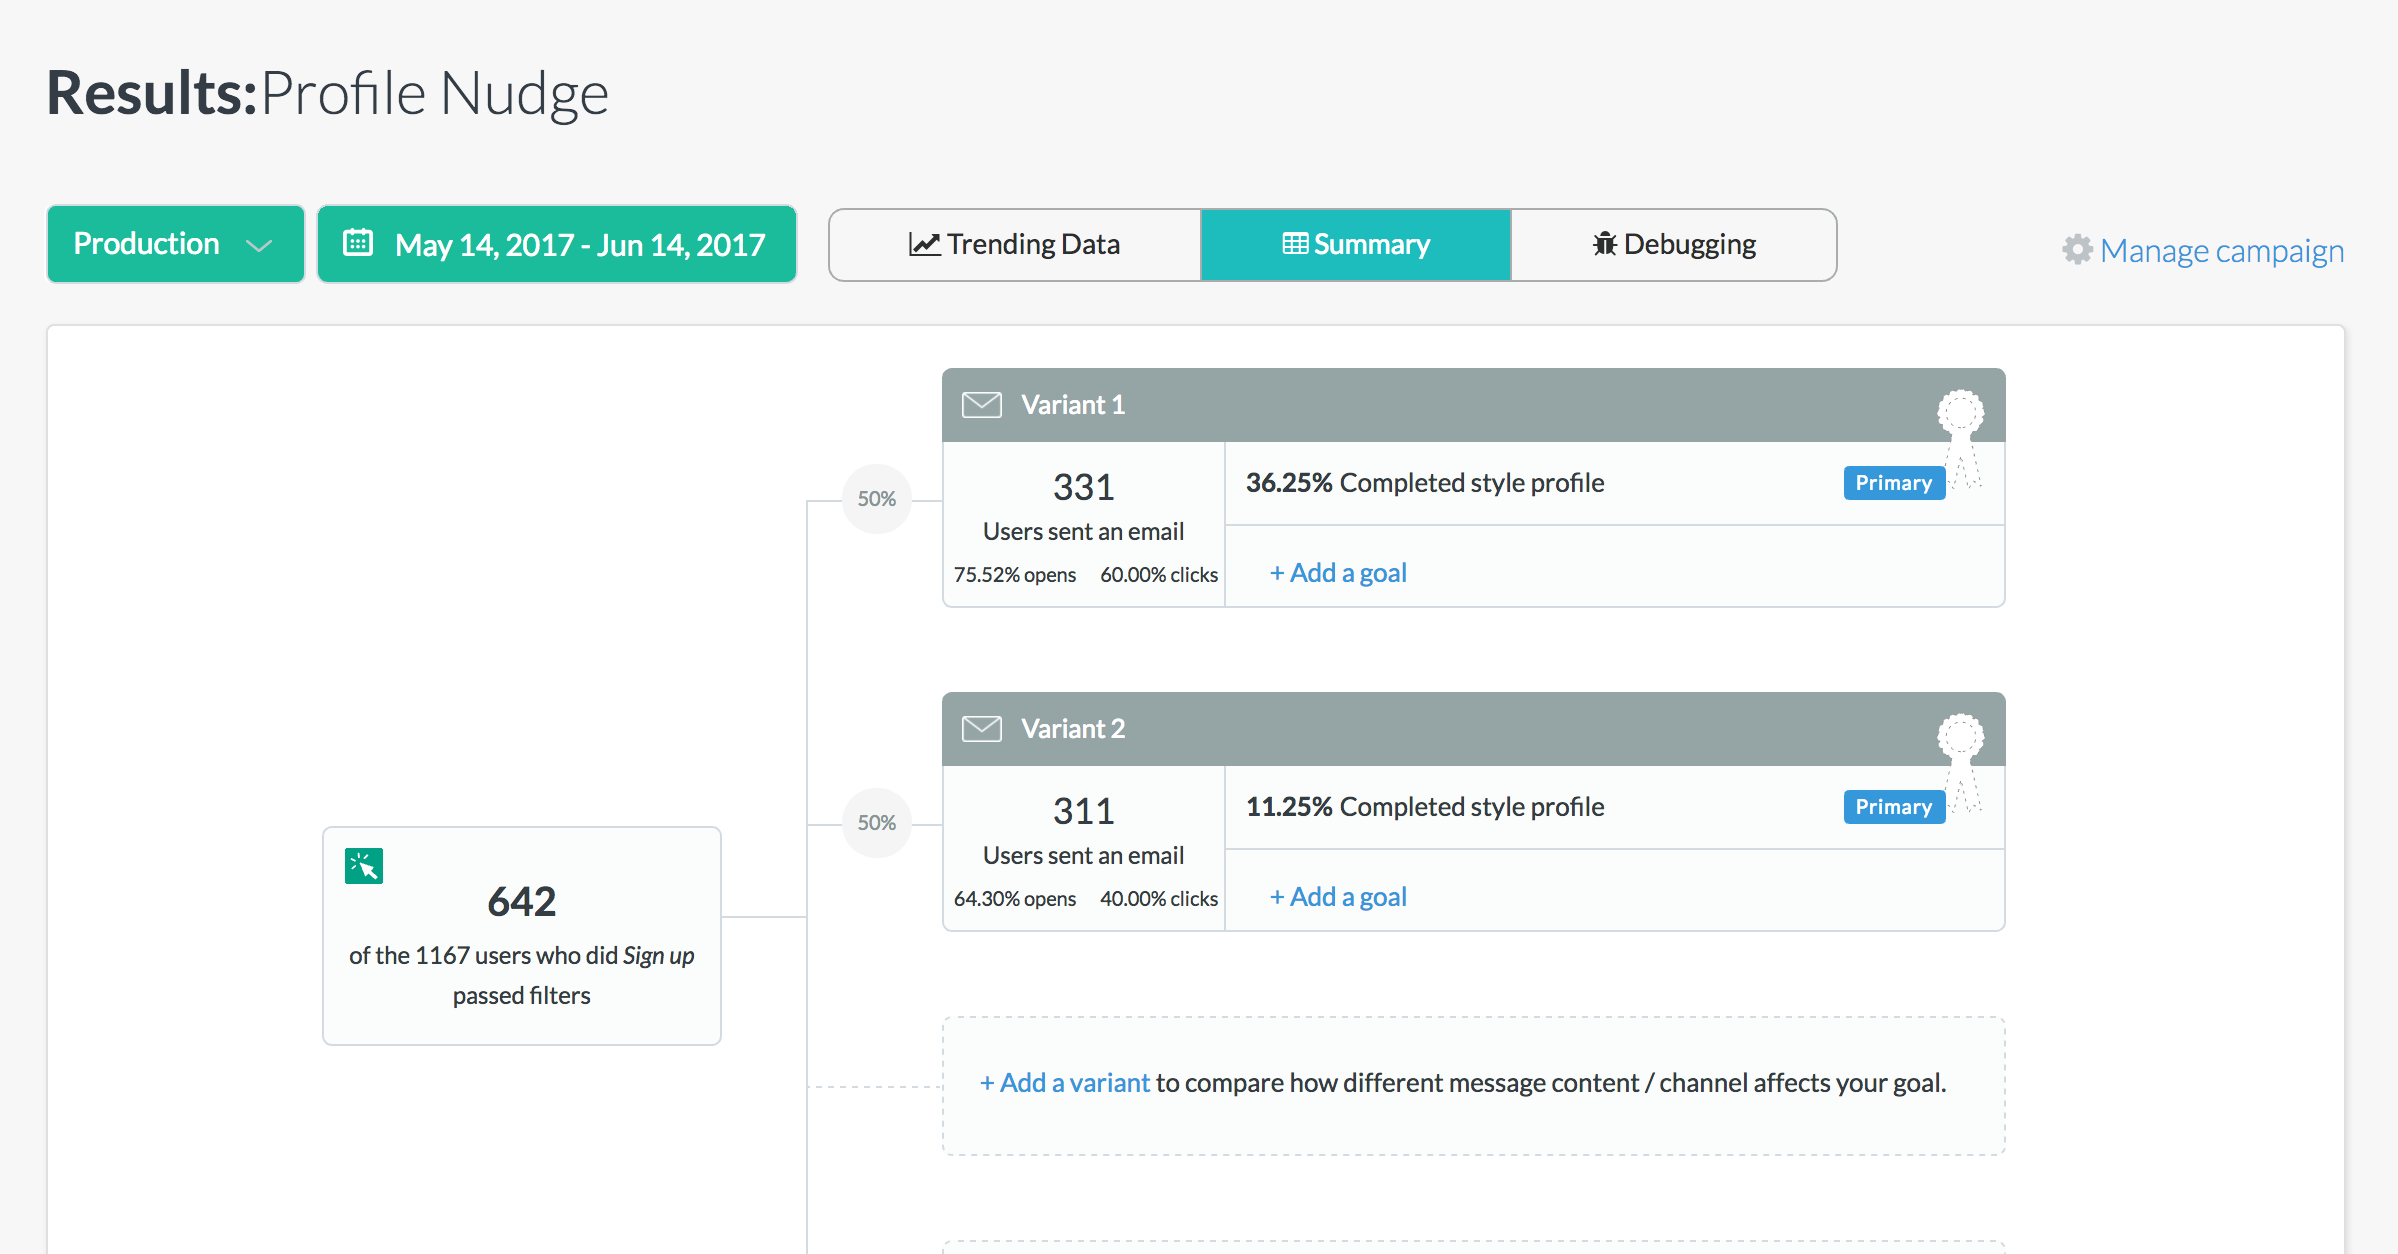Click the Variant 2 header title
Screen dimensions: 2398x1254
click(x=1073, y=729)
